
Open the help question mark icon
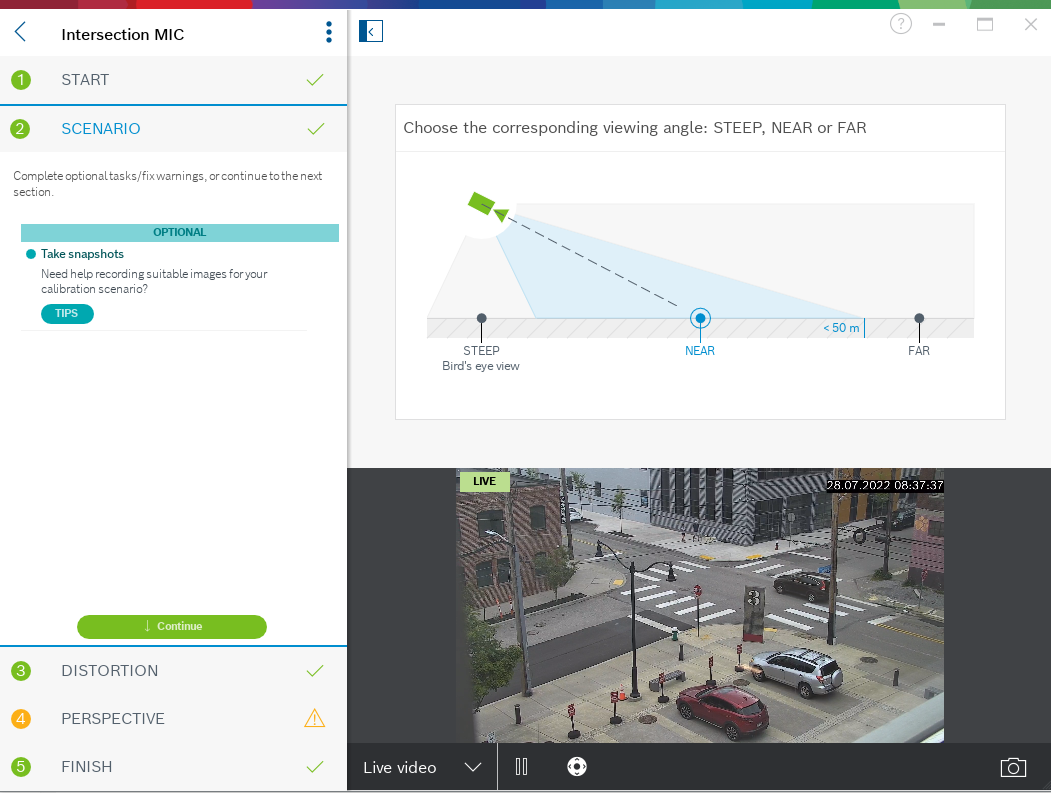[900, 24]
